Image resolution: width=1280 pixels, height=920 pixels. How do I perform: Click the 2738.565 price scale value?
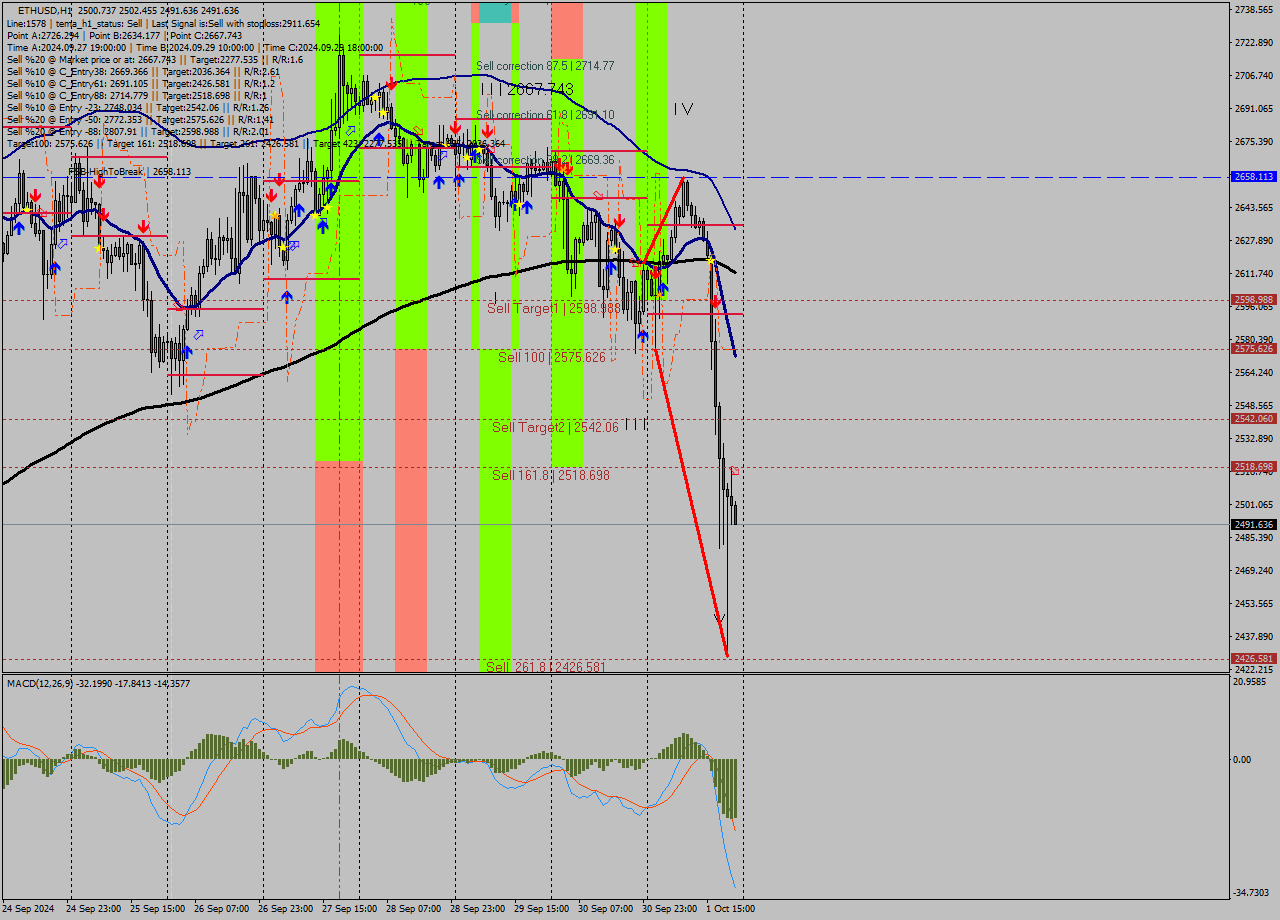1254,9
